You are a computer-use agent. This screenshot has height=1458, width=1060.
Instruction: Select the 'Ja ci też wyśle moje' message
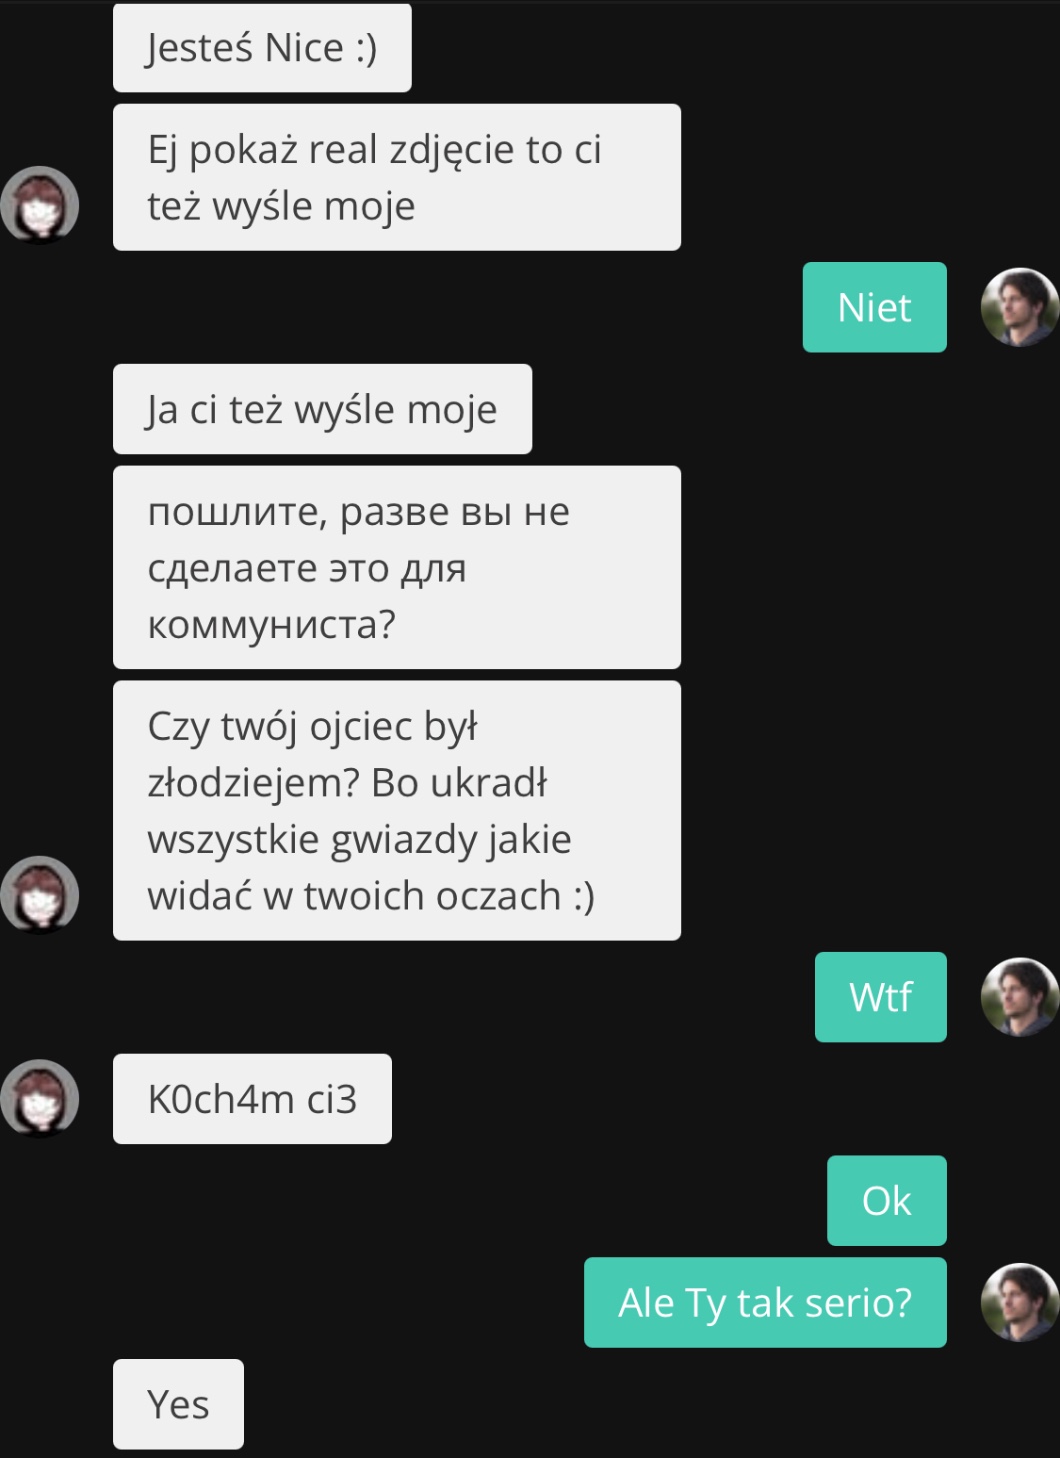(x=322, y=409)
